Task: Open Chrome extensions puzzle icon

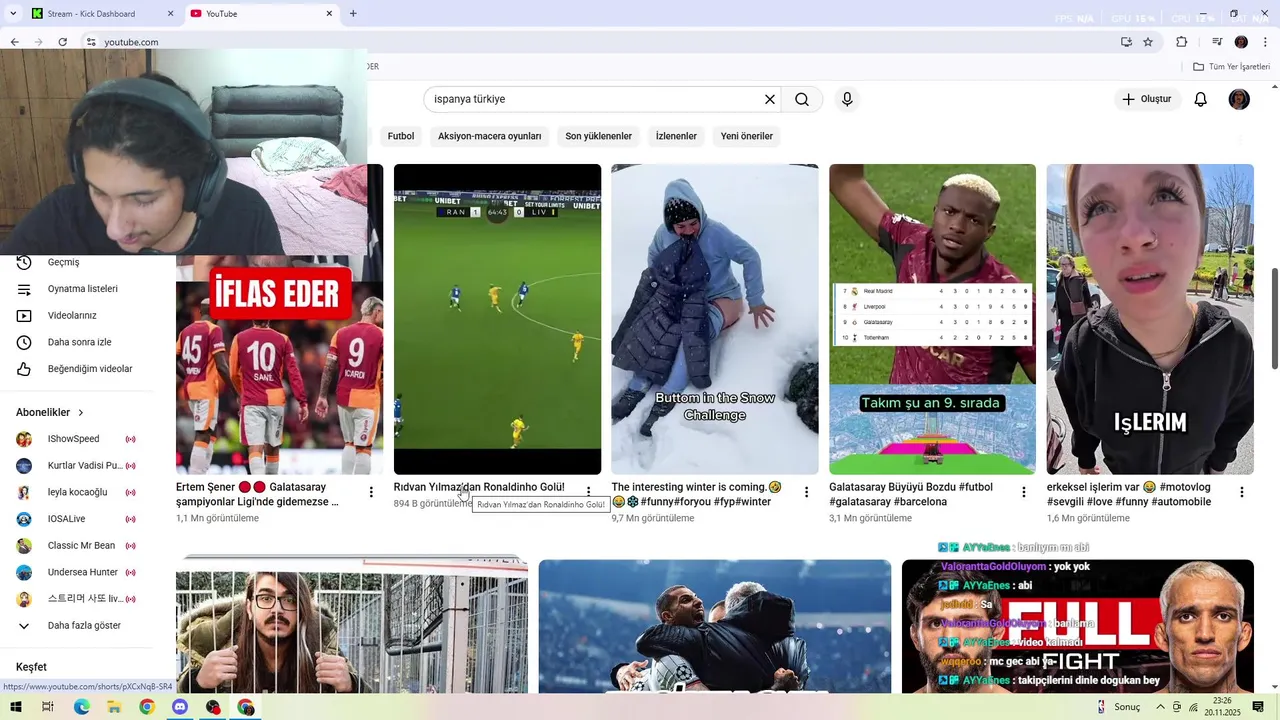Action: click(x=1181, y=42)
